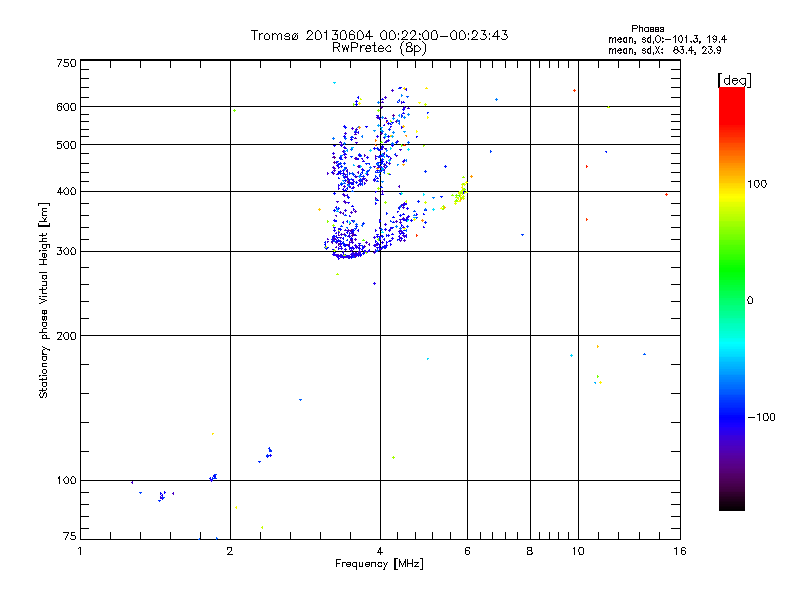Click the plot title 'Tromsø 20130604 00:22:00-00:23:43'
Viewport: 800px width, 600px height.
coord(379,35)
